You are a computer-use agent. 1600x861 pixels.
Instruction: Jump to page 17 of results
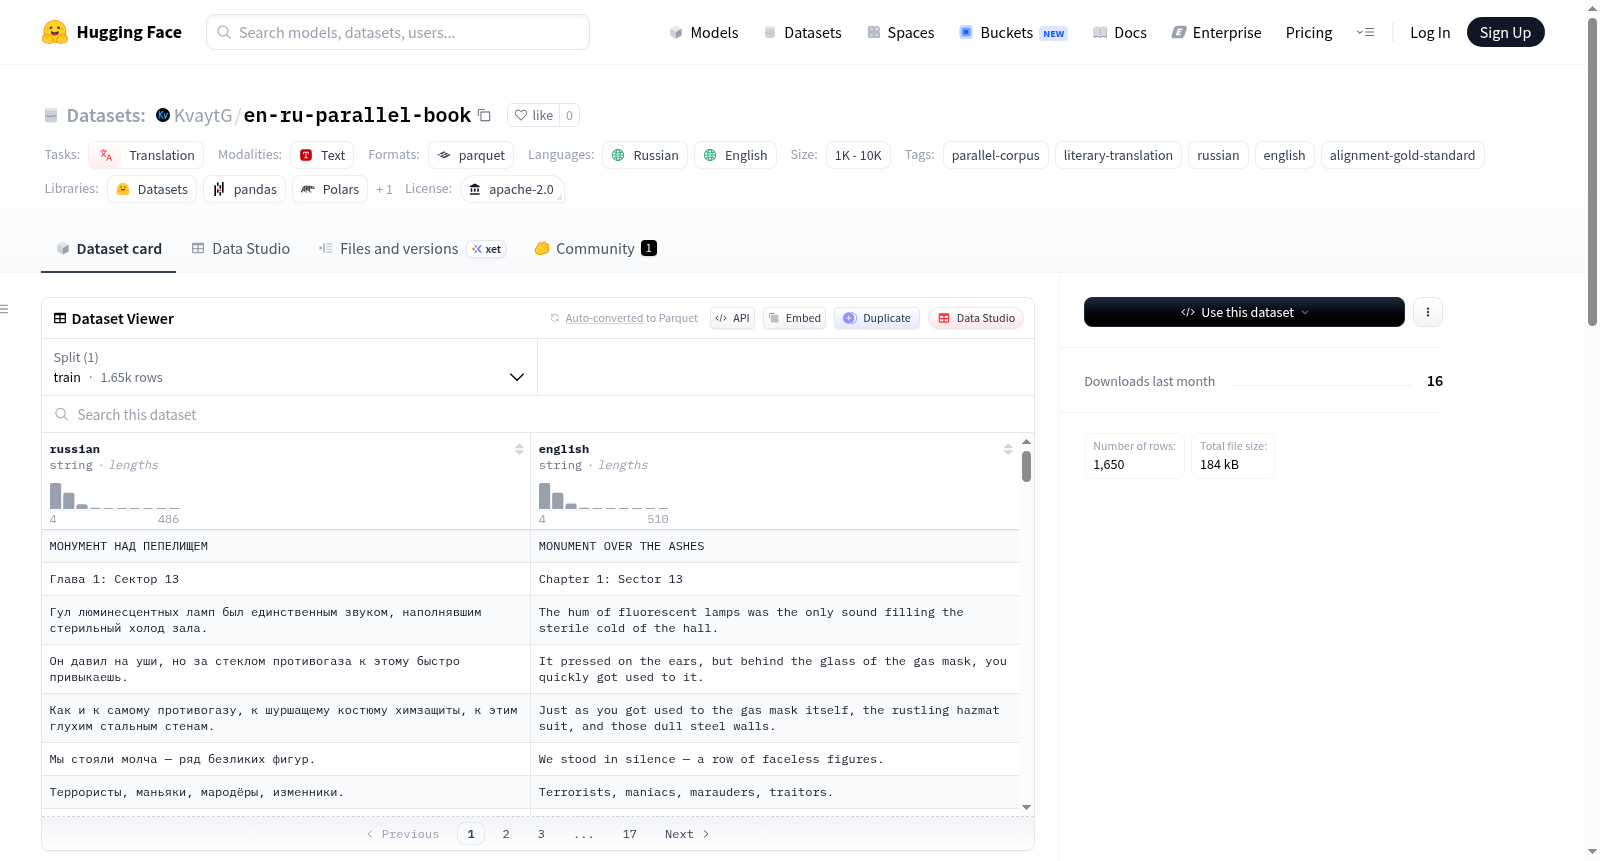click(629, 834)
